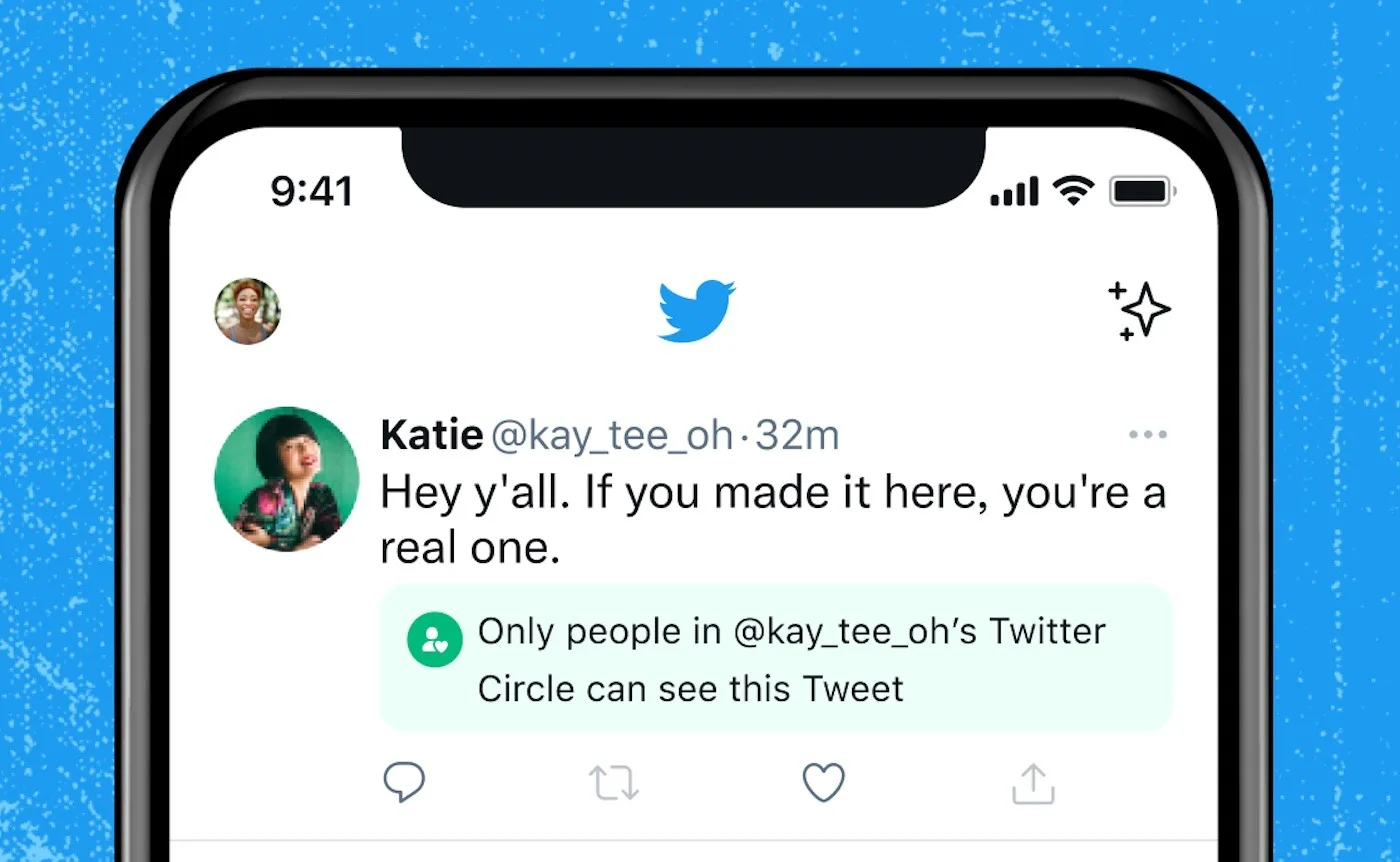Tap the 9:41 clock in status bar
1400x862 pixels.
pos(311,191)
